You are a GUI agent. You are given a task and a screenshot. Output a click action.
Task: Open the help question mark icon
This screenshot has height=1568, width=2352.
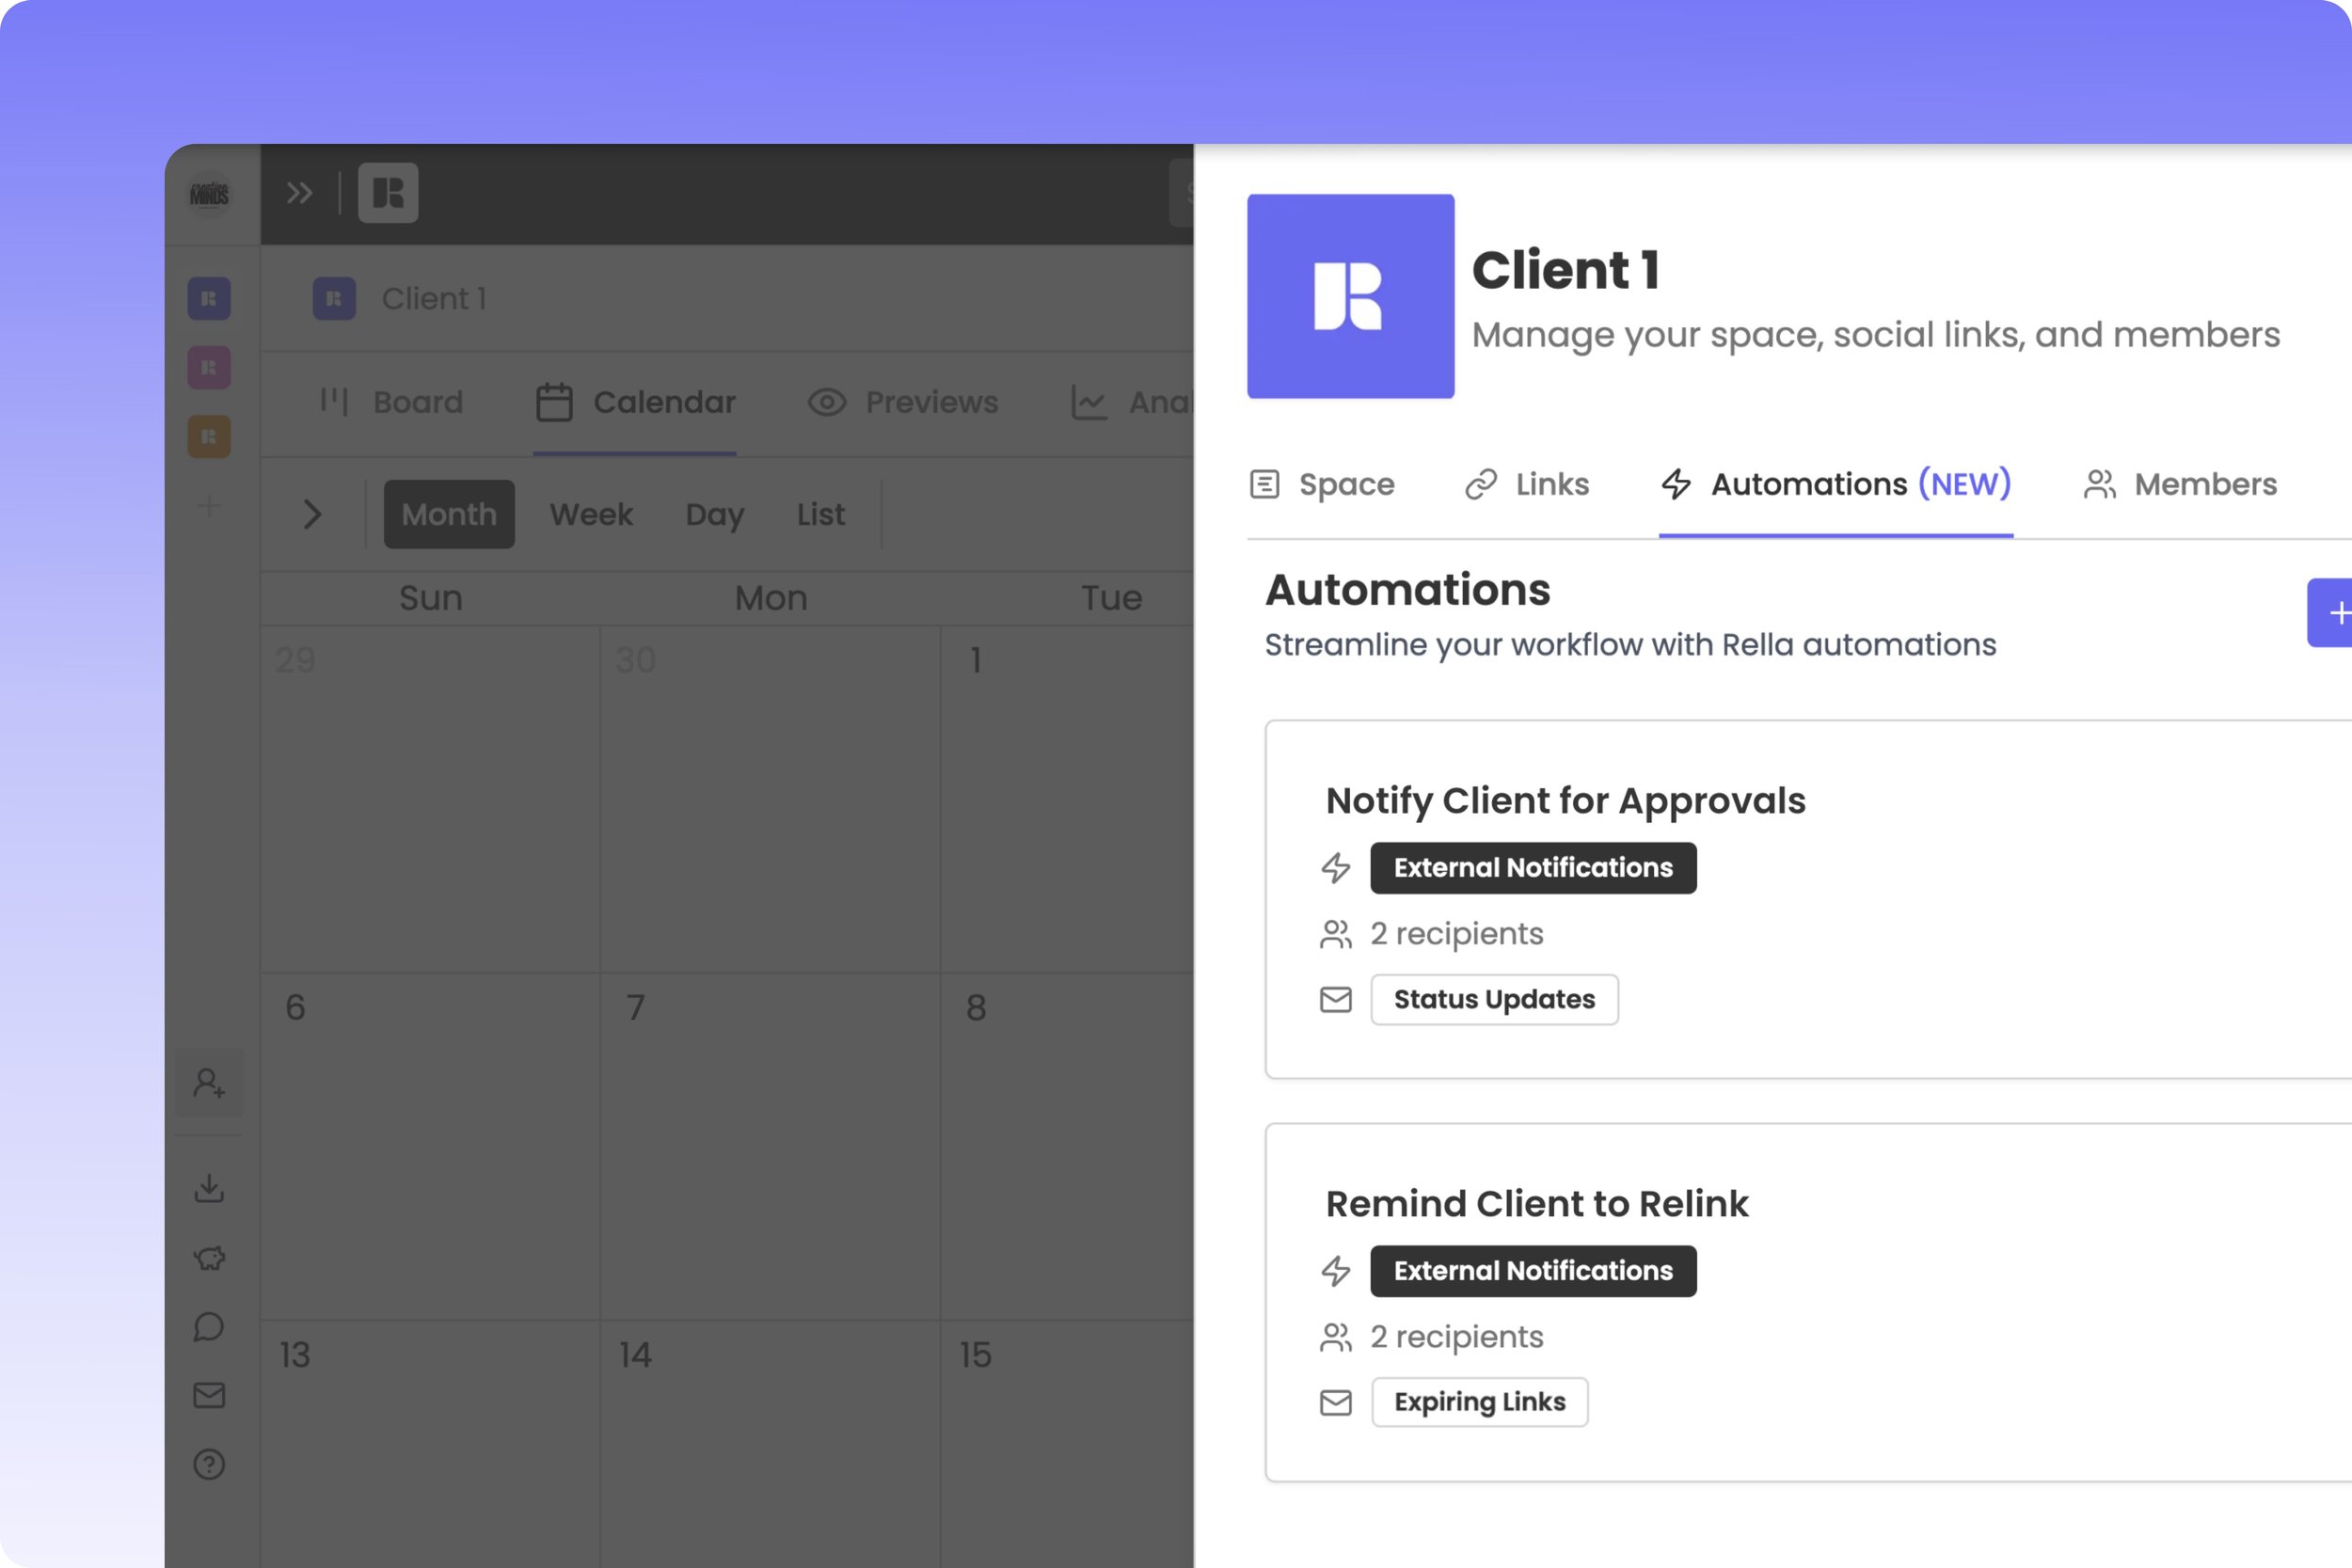209,1464
